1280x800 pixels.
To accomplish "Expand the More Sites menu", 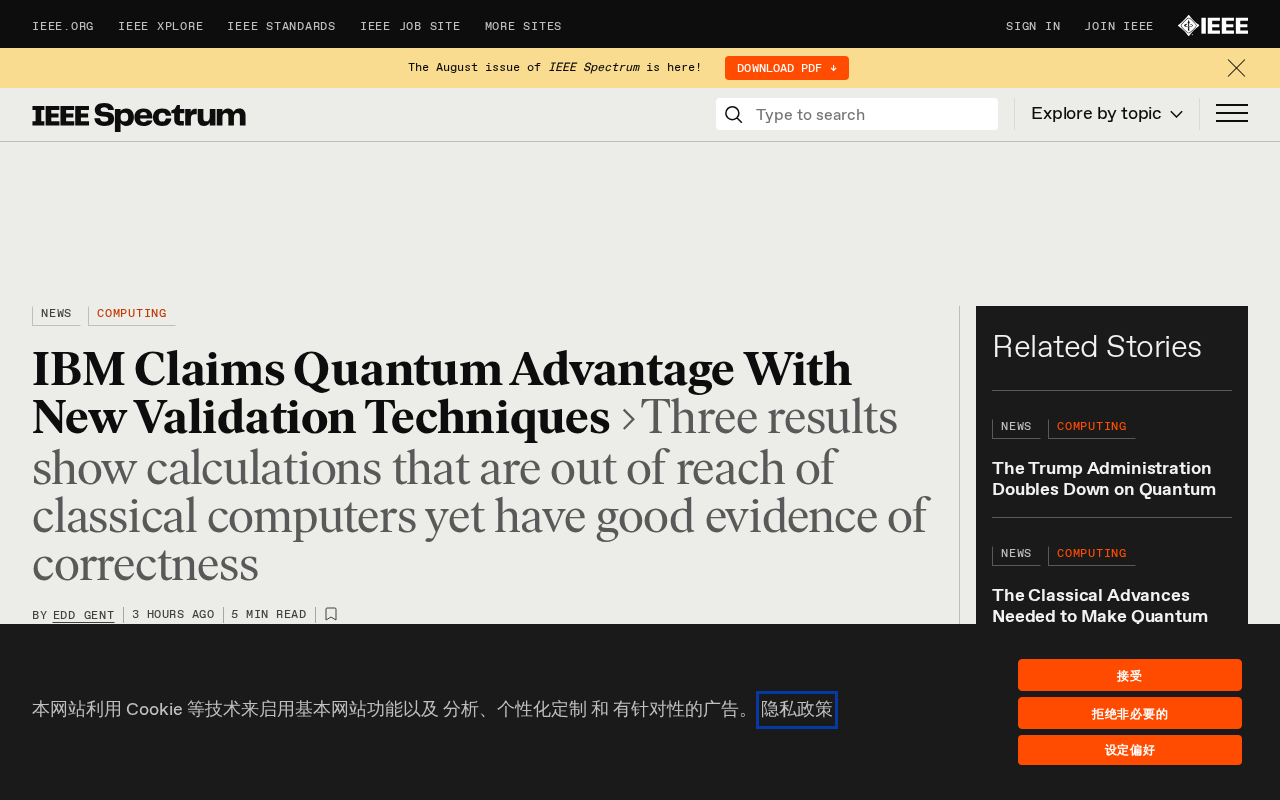I will tap(523, 27).
